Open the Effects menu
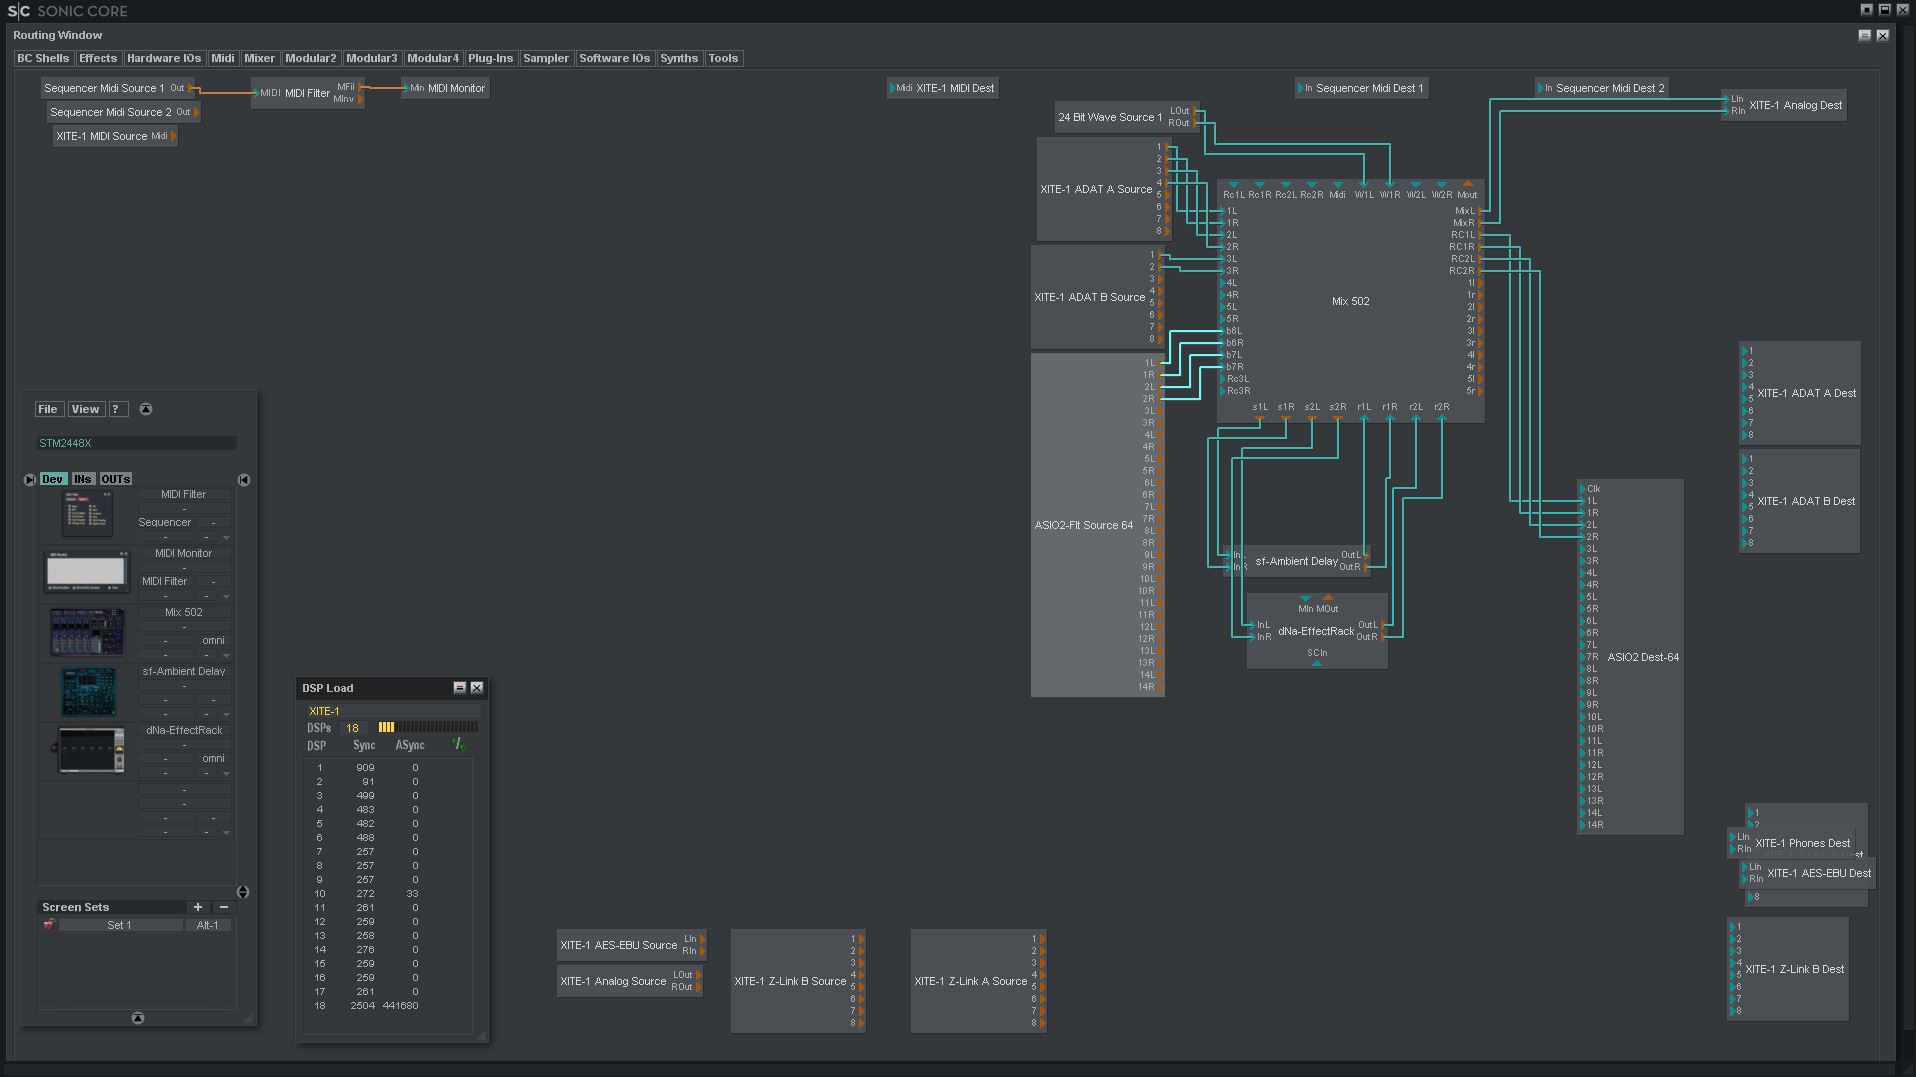 98,58
